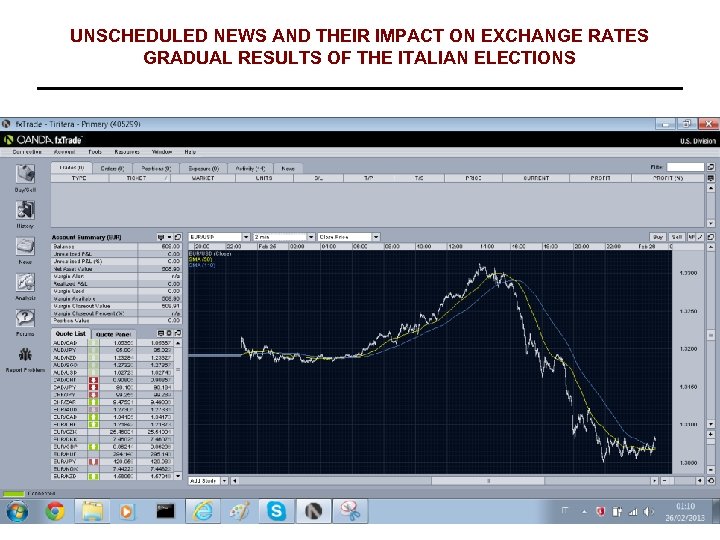Viewport: 720px width, 540px height.
Task: Sort trades by MARKET column header
Action: click(x=203, y=178)
